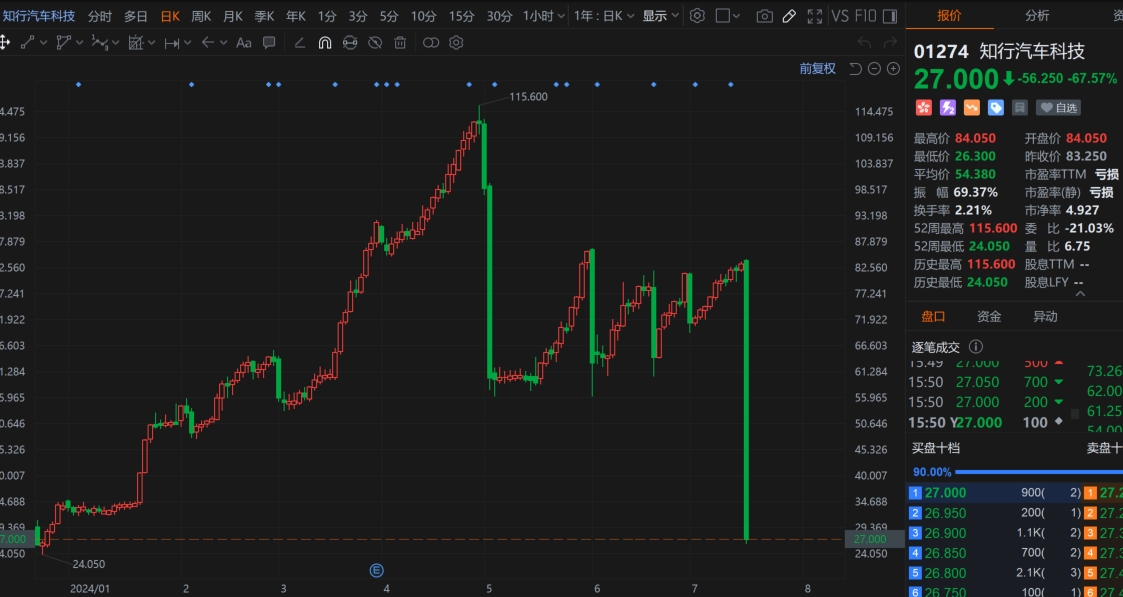Click the trash icon to delete drawings
Screen dimensions: 1123x597
tap(400, 43)
